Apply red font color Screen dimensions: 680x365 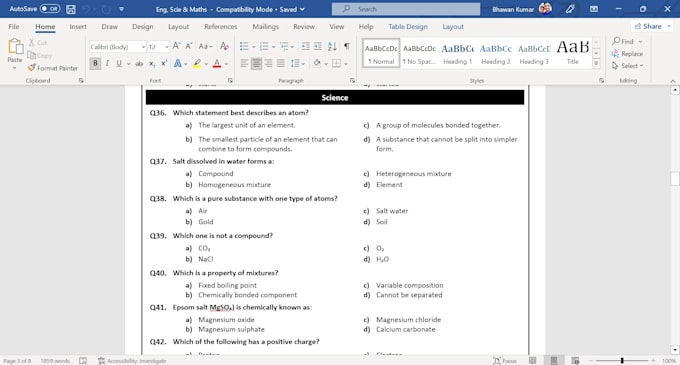tap(217, 64)
